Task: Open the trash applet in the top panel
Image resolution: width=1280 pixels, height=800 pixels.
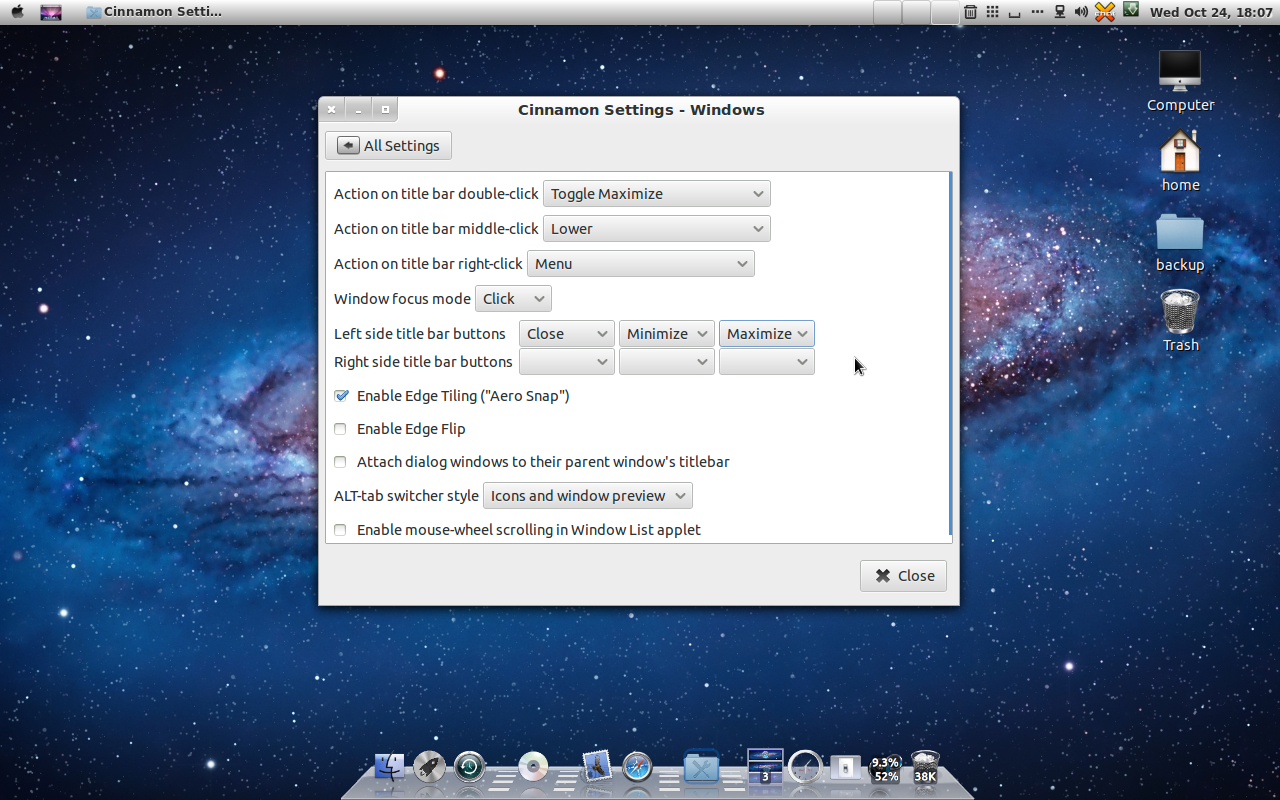Action: (970, 12)
